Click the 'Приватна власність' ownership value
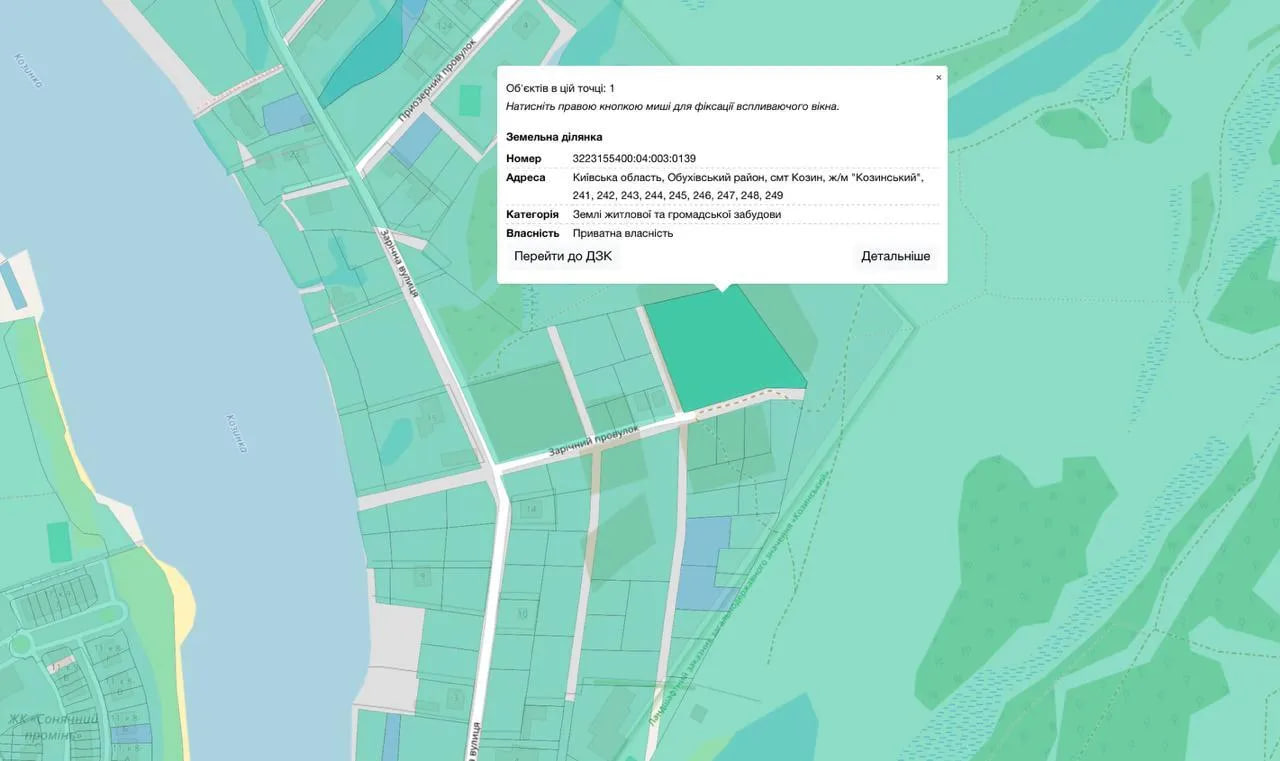 tap(623, 233)
